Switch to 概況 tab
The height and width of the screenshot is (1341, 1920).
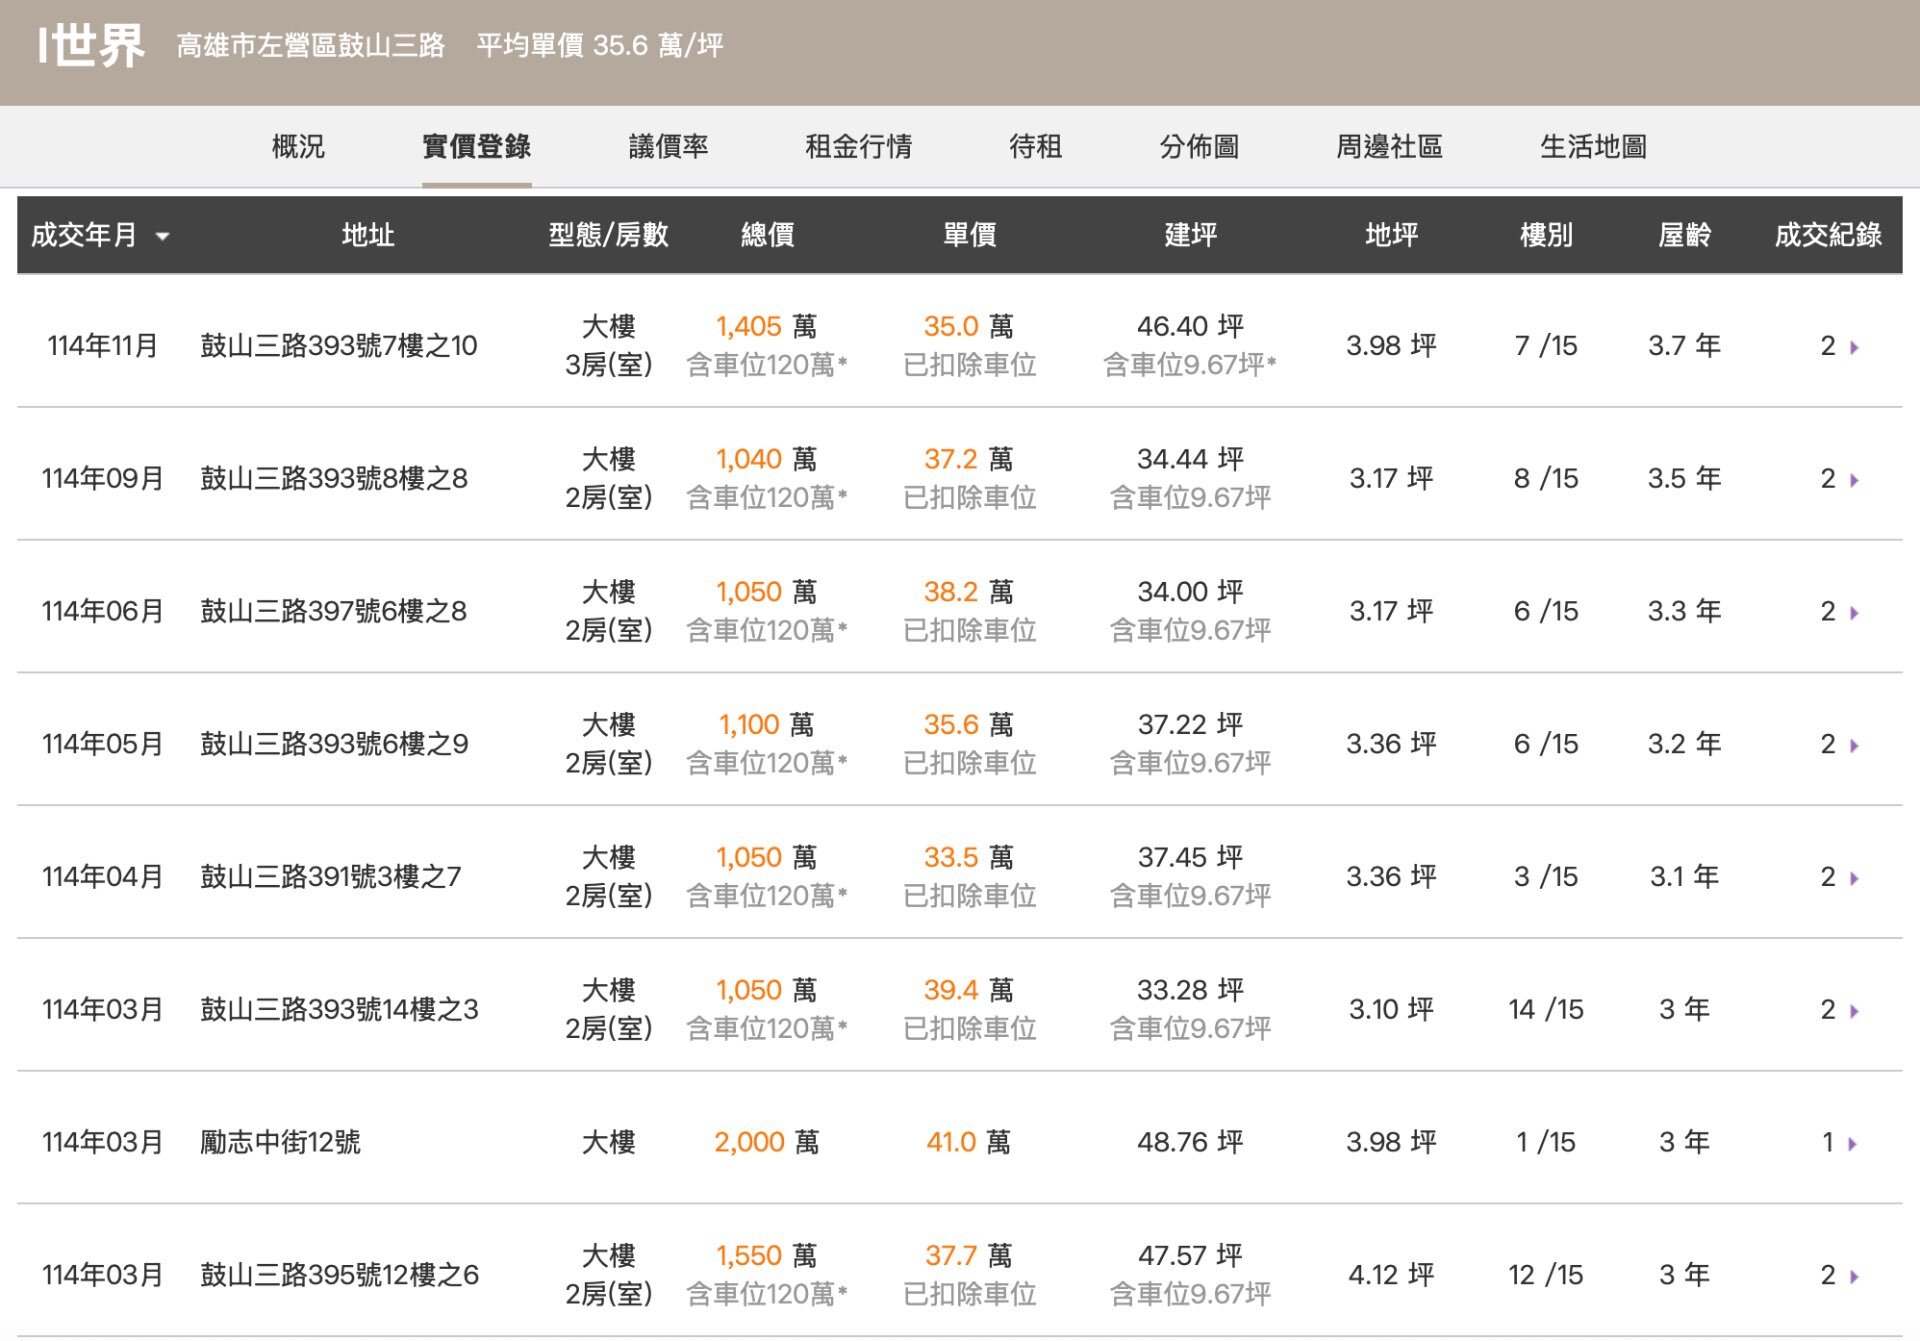298,147
